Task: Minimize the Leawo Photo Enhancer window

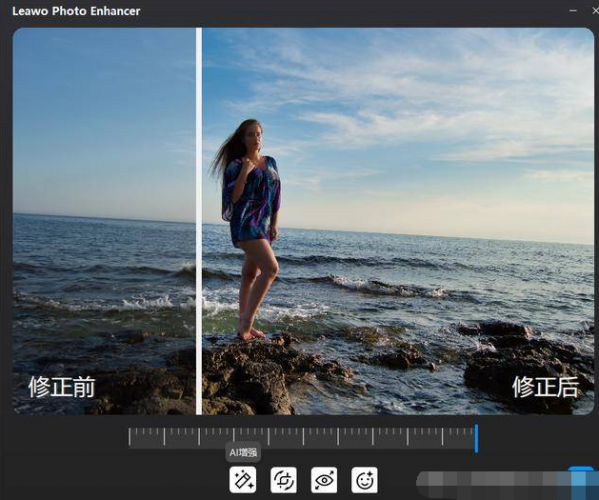Action: tap(573, 11)
